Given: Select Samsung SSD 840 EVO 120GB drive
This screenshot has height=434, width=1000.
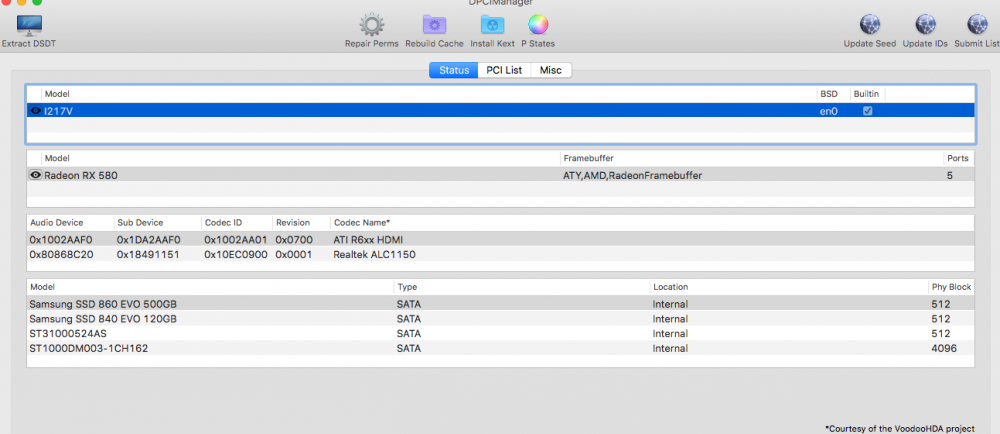Looking at the screenshot, I should tap(501, 319).
